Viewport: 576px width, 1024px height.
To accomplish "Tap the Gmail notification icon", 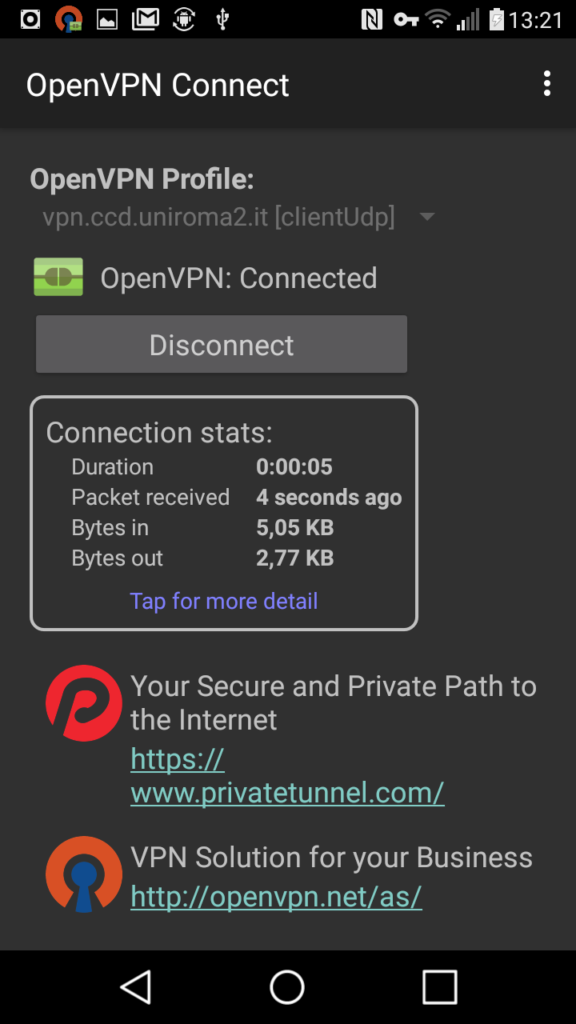I will (x=145, y=20).
